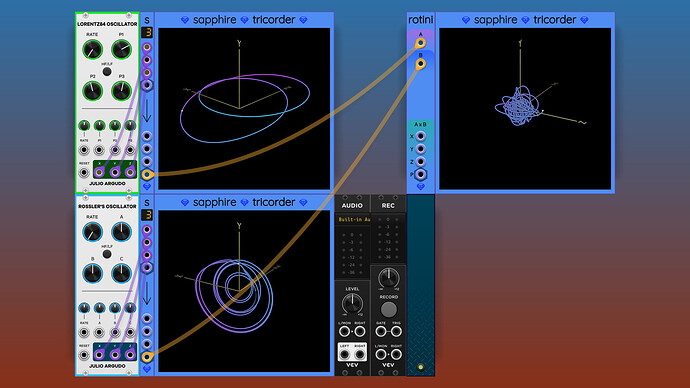Click the Lorentz84 RATE CV input jack
Viewport: 690px width, 388px height.
pyautogui.click(x=84, y=150)
